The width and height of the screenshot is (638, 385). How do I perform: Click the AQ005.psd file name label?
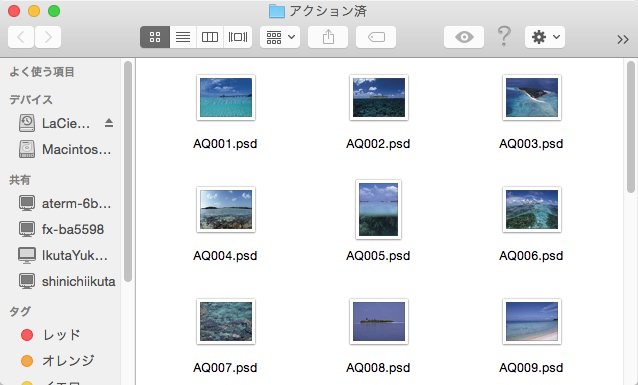(378, 256)
